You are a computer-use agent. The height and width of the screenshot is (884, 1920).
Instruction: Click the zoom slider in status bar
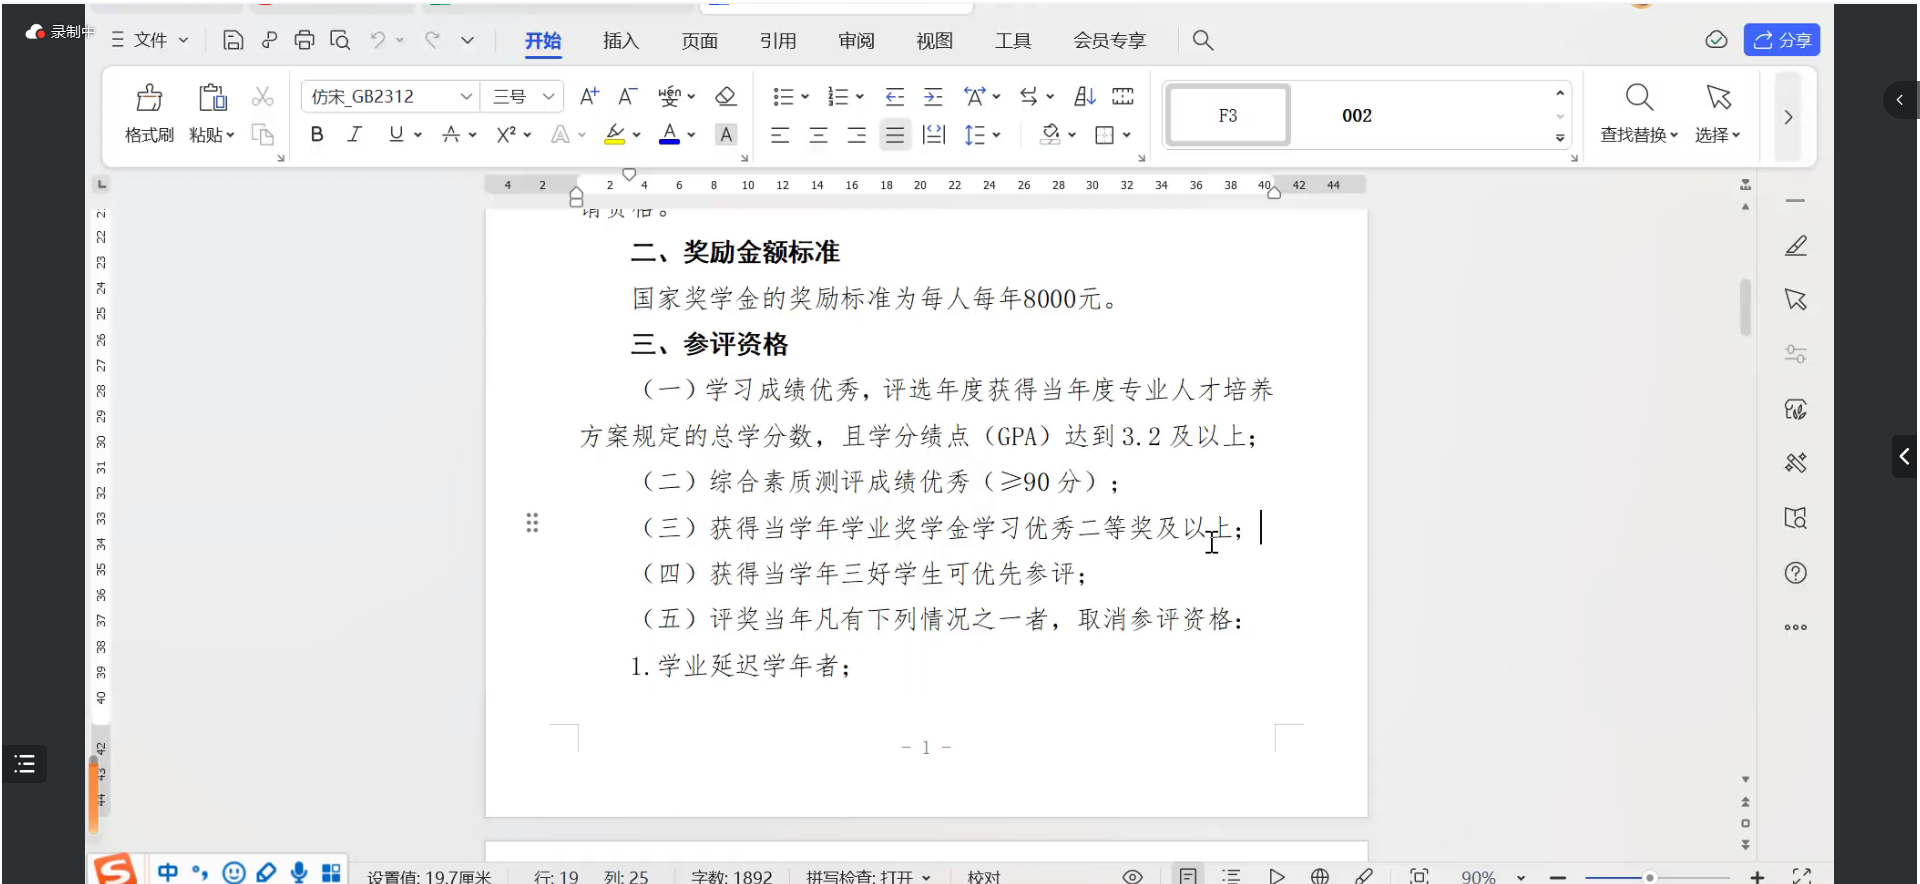click(x=1649, y=877)
